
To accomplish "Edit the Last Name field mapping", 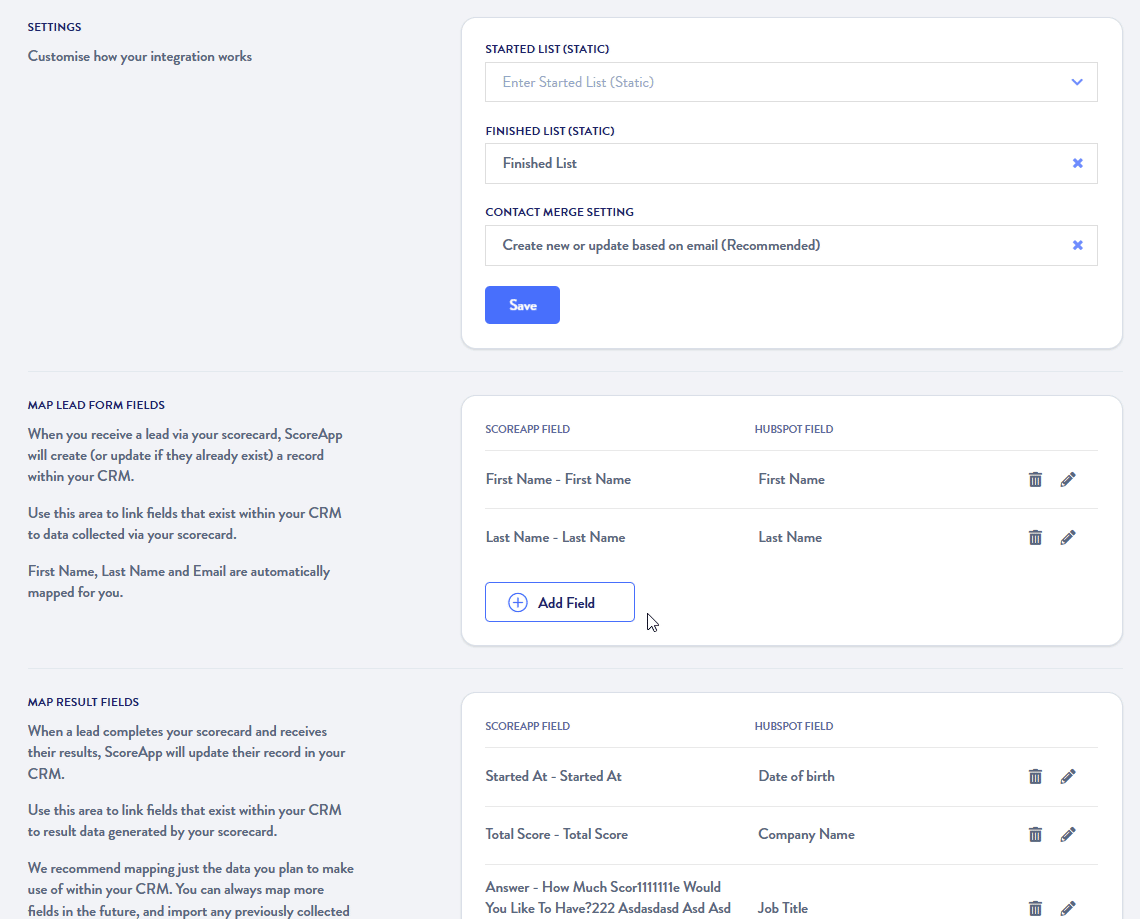I will tap(1068, 537).
